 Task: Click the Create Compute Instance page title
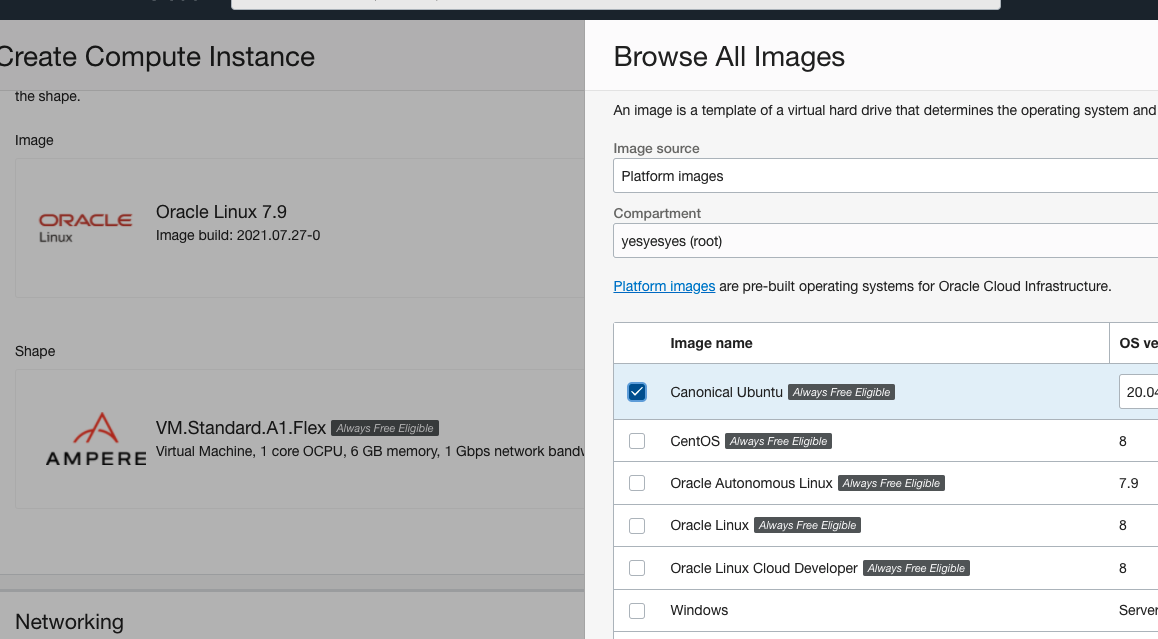click(x=157, y=57)
